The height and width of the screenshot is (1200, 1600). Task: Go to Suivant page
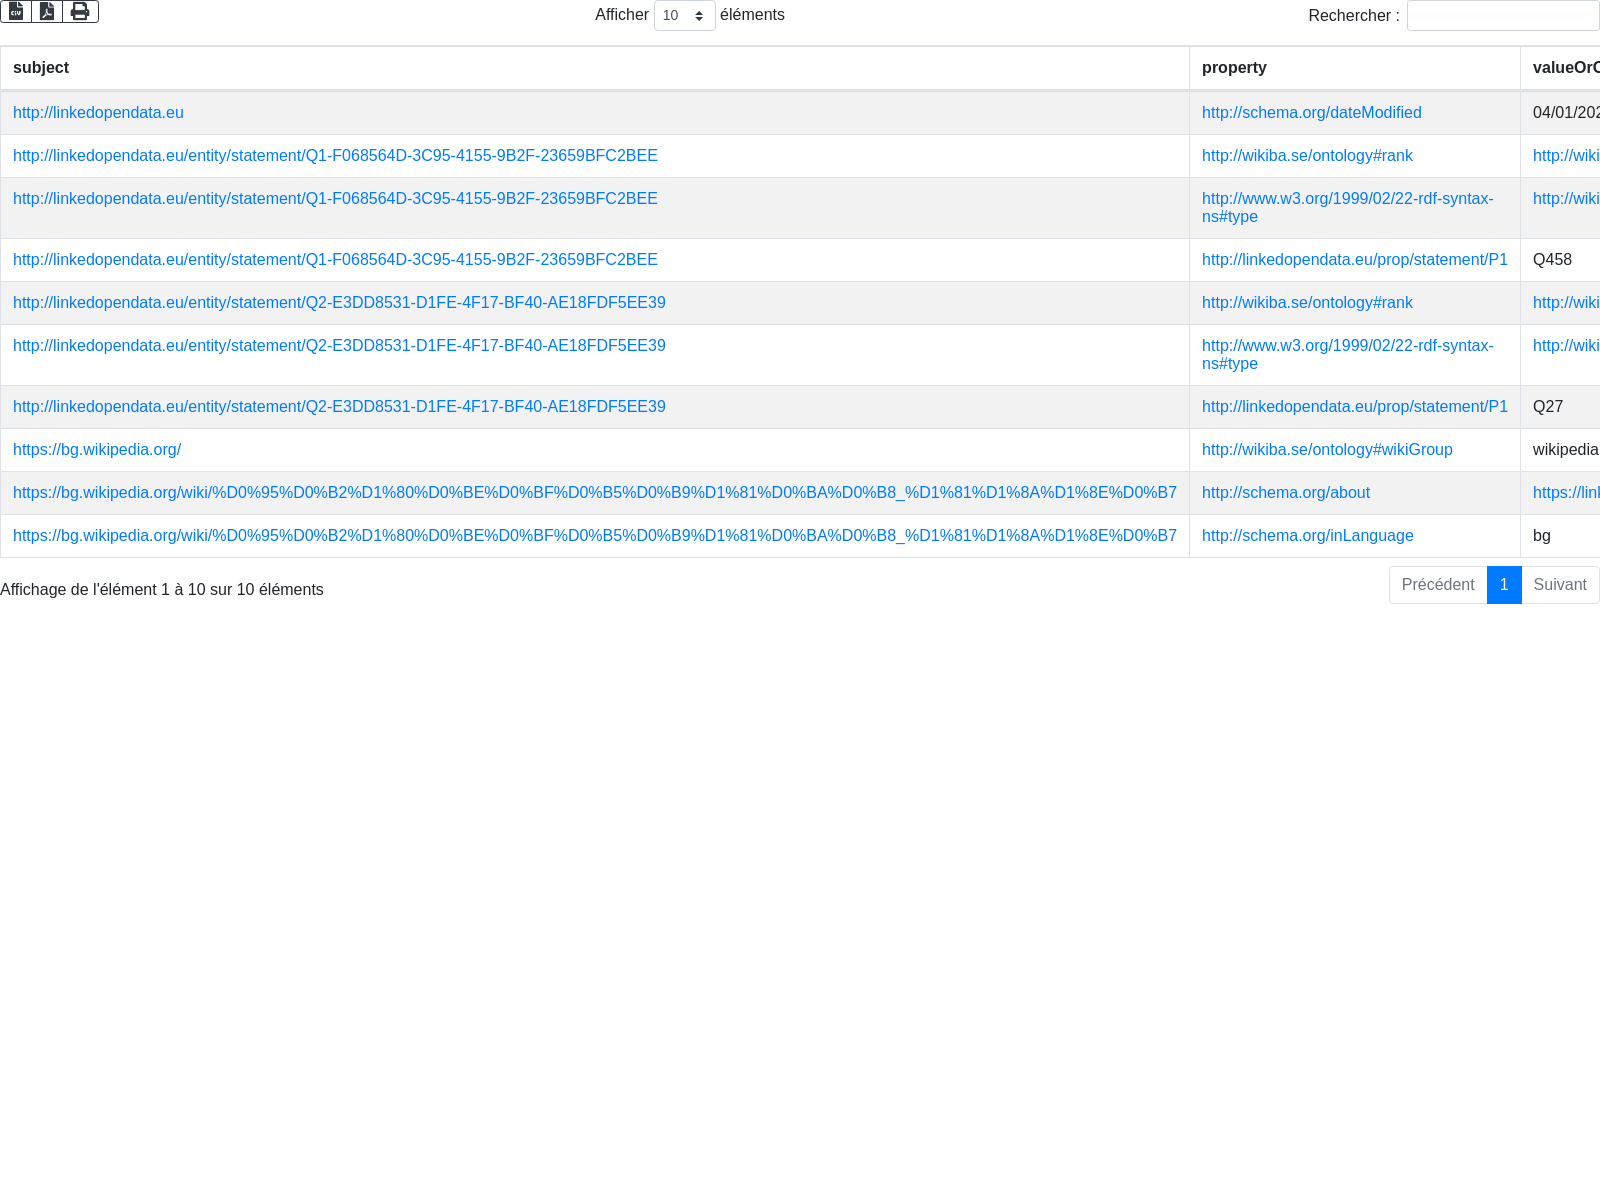(1559, 585)
